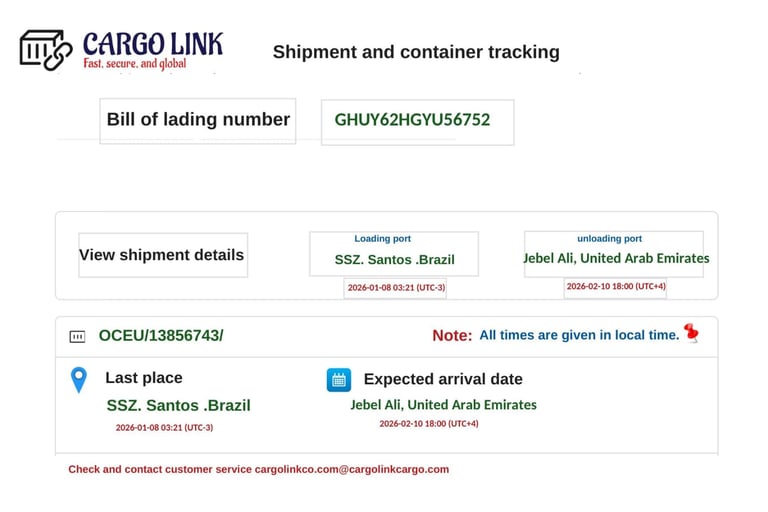Click the customer service email address
The image size is (768, 512).
(351, 469)
